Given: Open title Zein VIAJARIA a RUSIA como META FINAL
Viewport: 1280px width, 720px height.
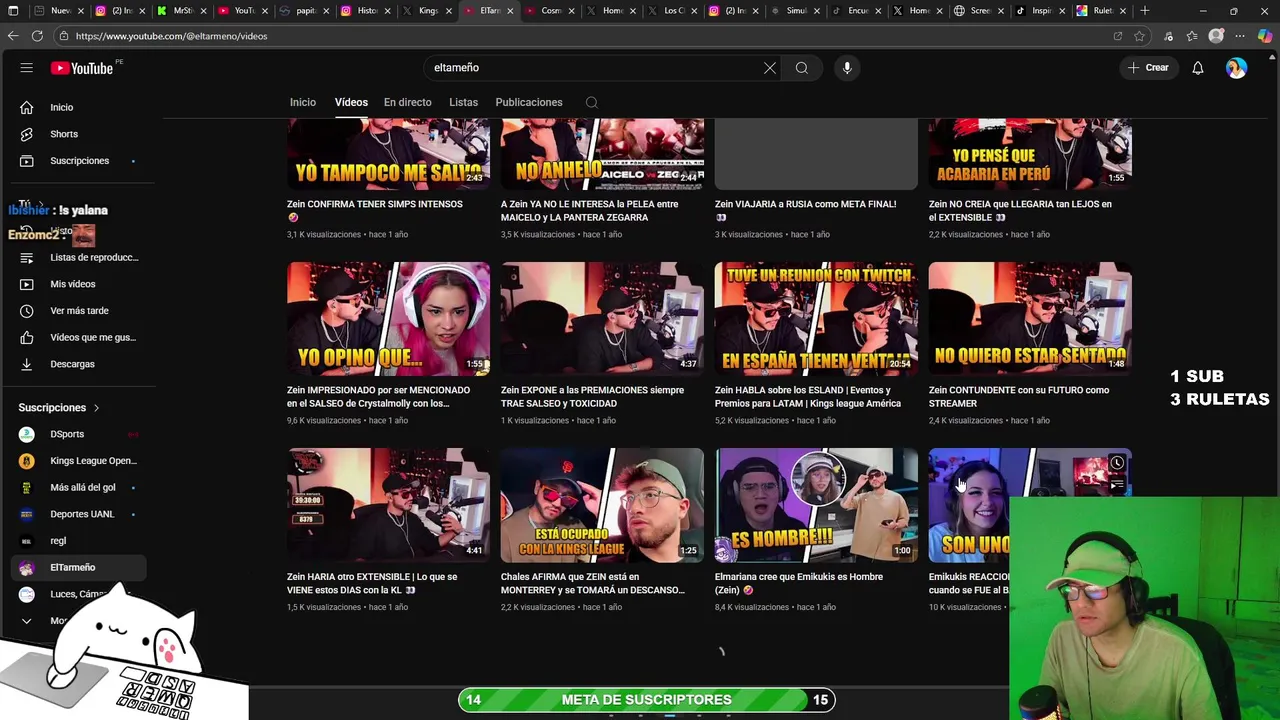Looking at the screenshot, I should (805, 210).
